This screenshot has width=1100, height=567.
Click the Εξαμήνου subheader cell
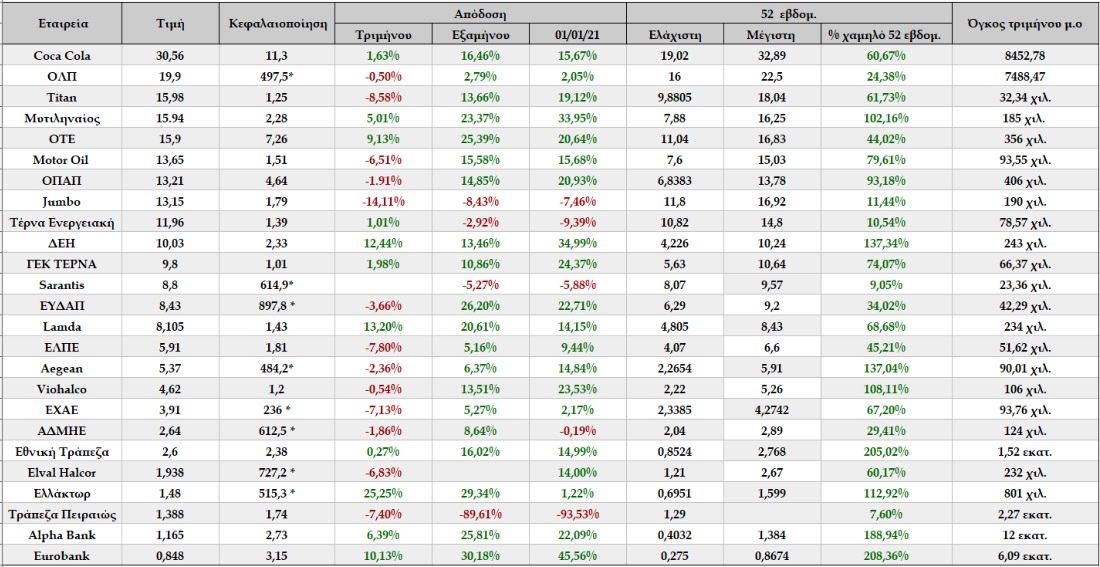(x=480, y=34)
